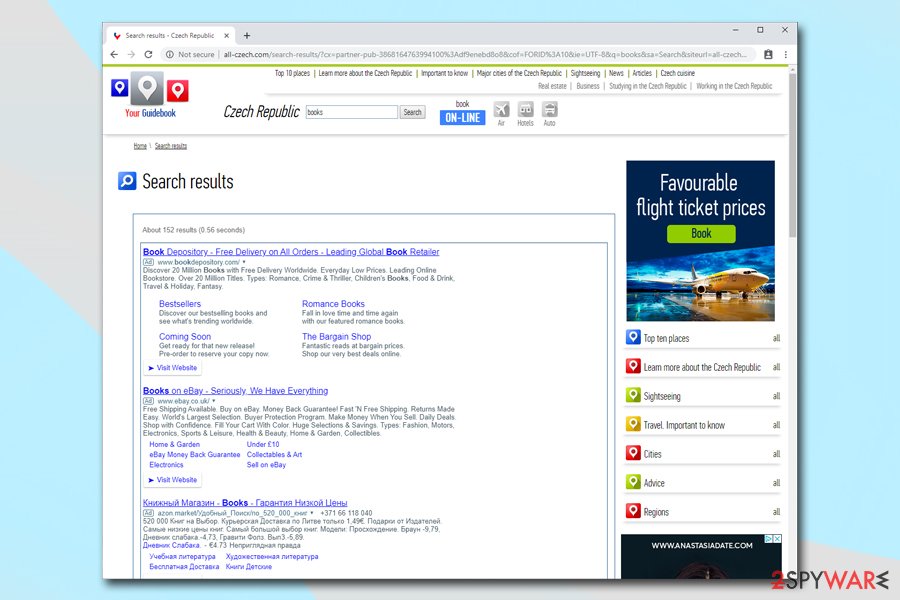Viewport: 900px width, 600px height.
Task: Open the Not secure site info icon
Action: point(170,55)
